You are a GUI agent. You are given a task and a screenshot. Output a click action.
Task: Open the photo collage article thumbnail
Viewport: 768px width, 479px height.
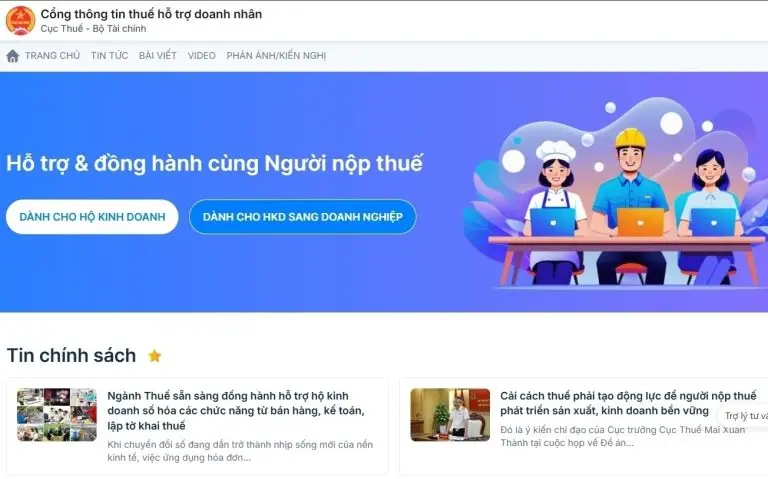(x=57, y=415)
